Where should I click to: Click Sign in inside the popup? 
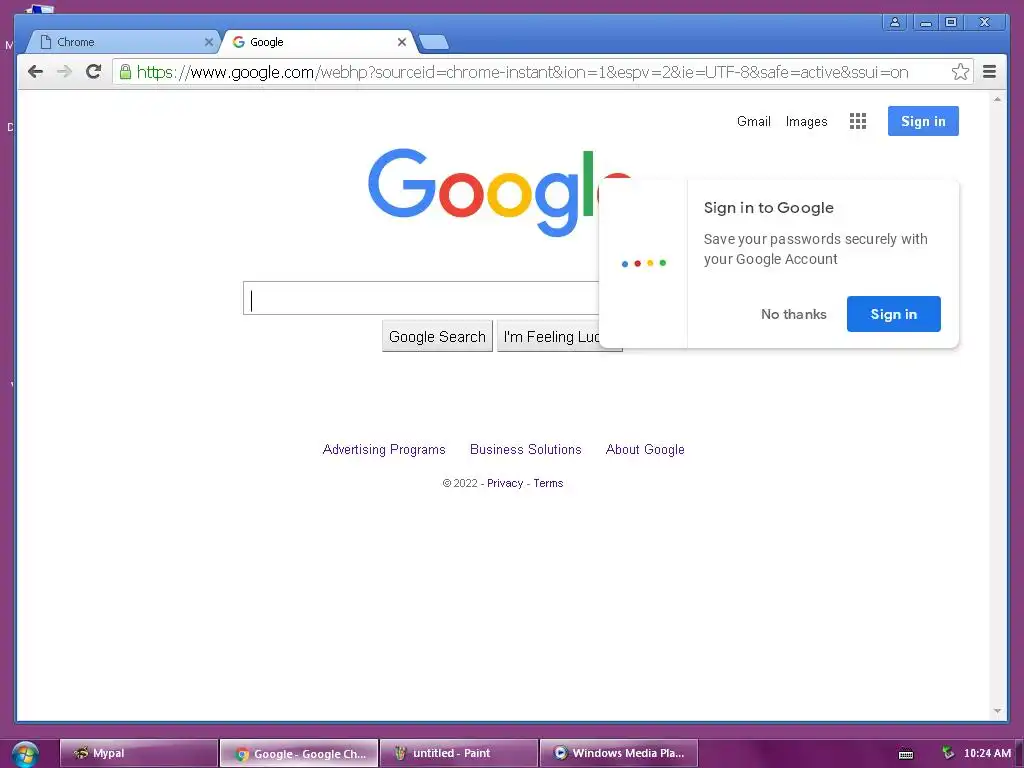(893, 314)
